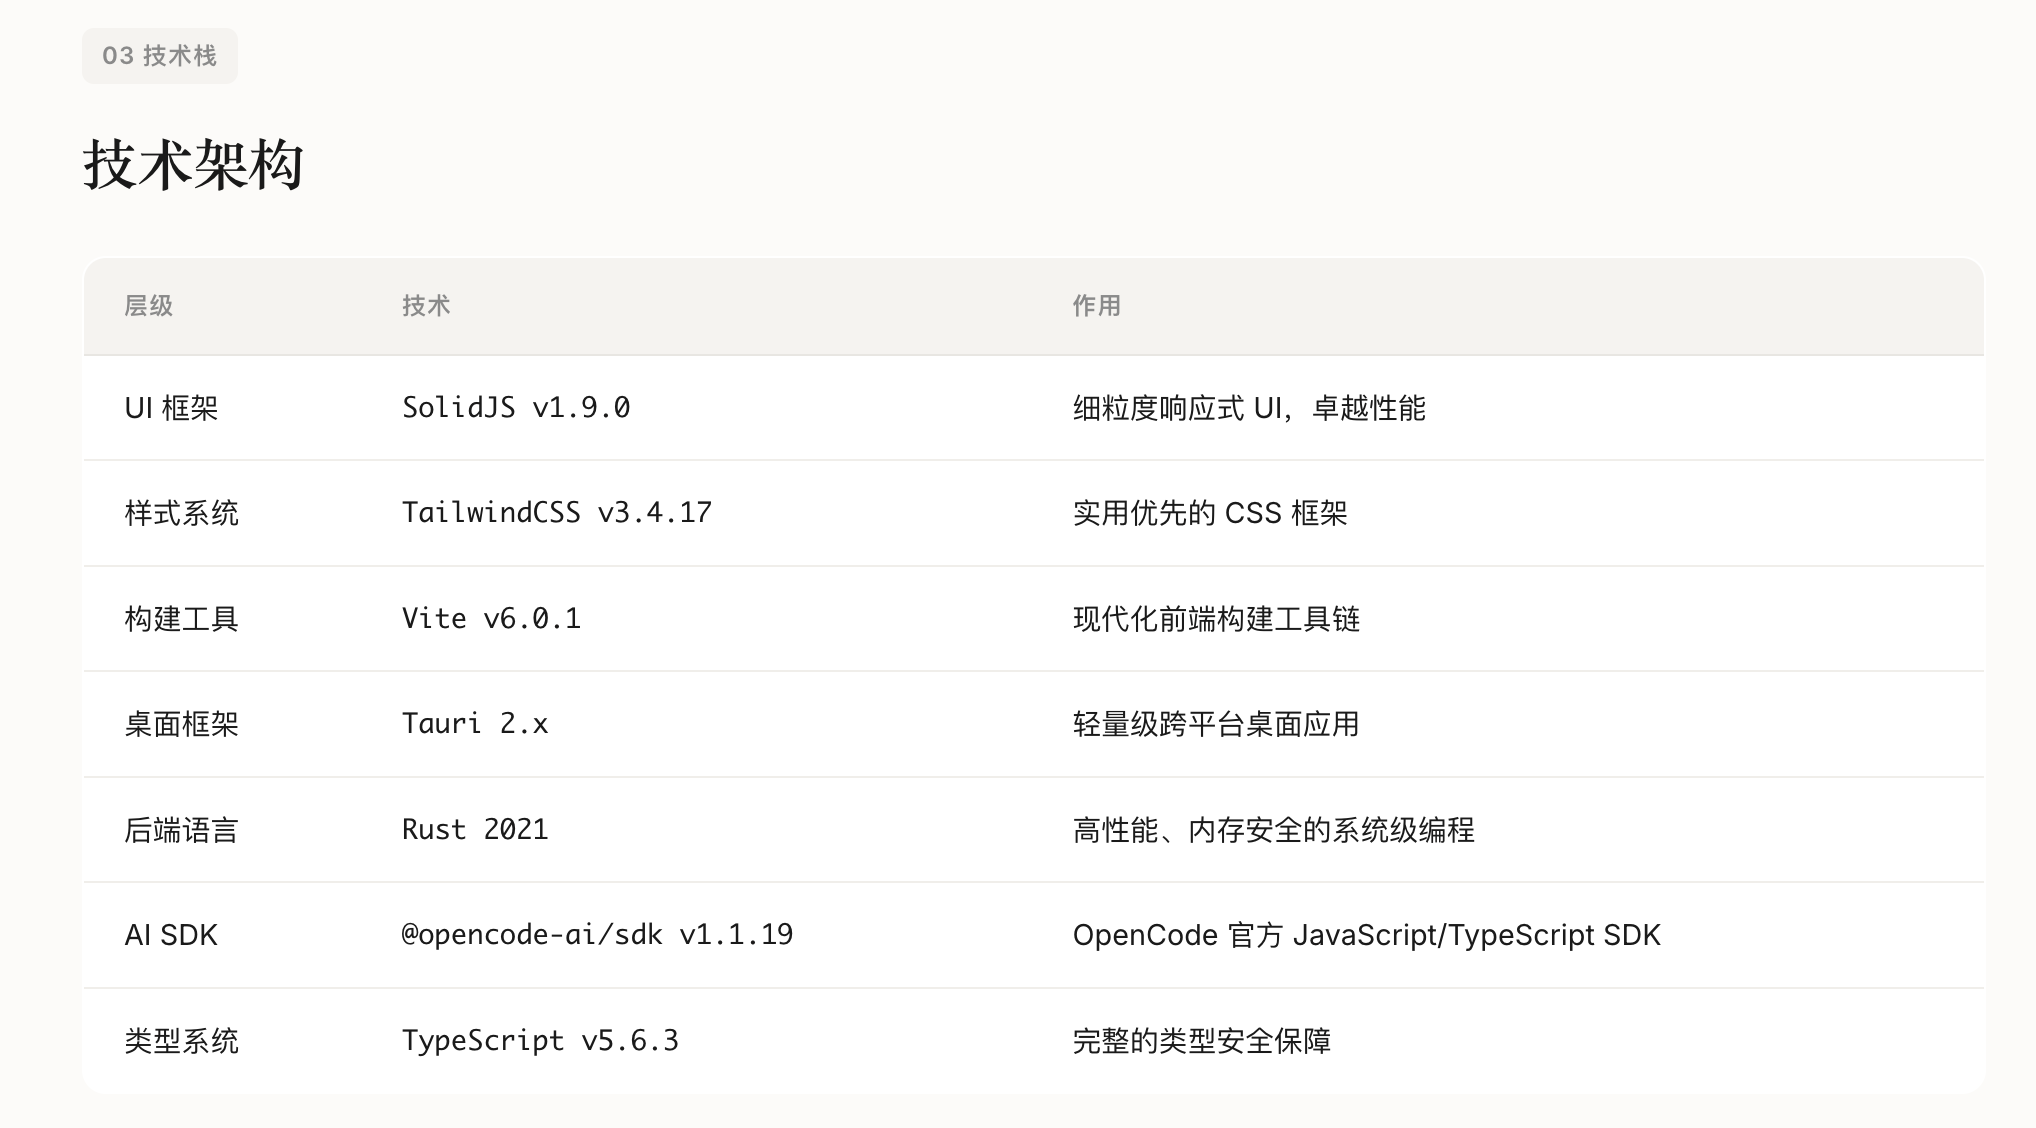Select the UI 框架 row label

click(171, 408)
